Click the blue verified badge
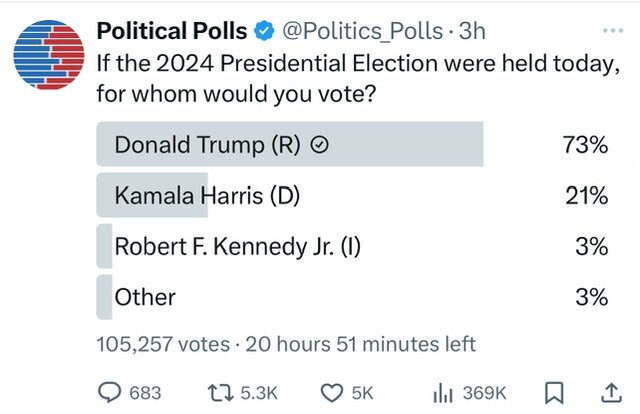Screen dimensions: 640x414 [x=264, y=31]
